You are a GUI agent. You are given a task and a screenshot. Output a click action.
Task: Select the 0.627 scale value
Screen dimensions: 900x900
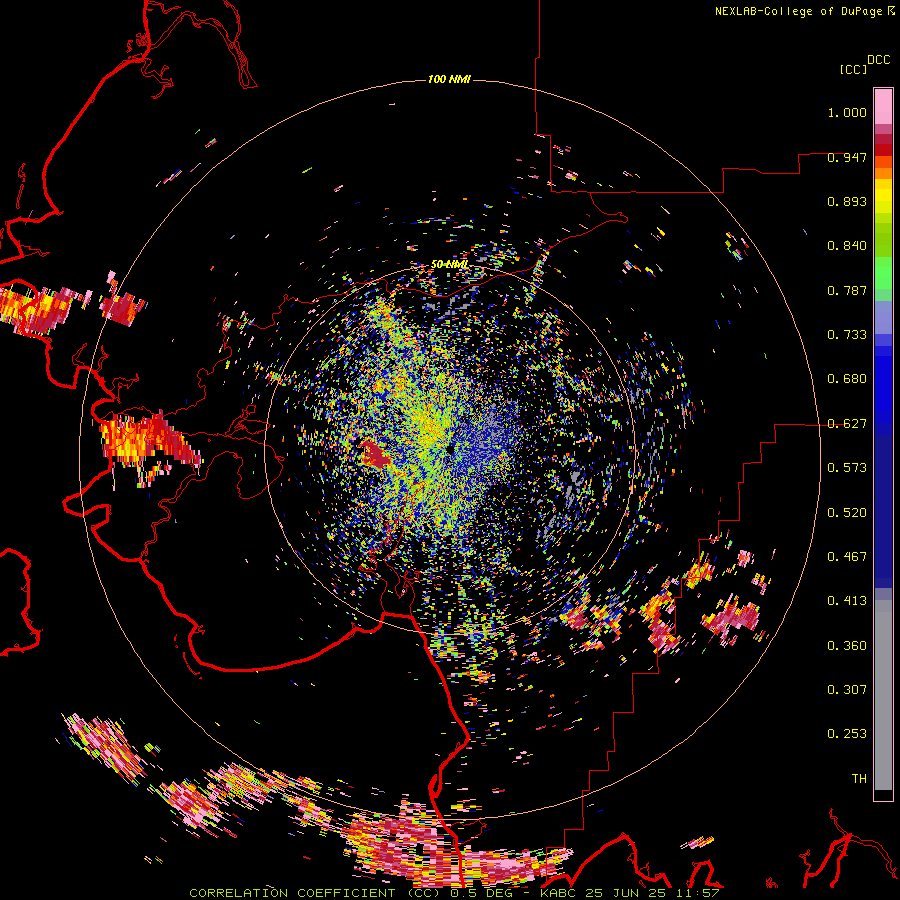click(x=847, y=424)
